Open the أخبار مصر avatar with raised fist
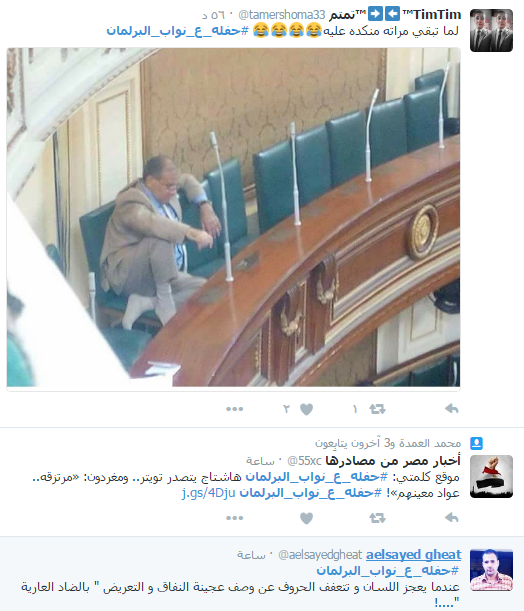The image size is (524, 611). point(491,476)
